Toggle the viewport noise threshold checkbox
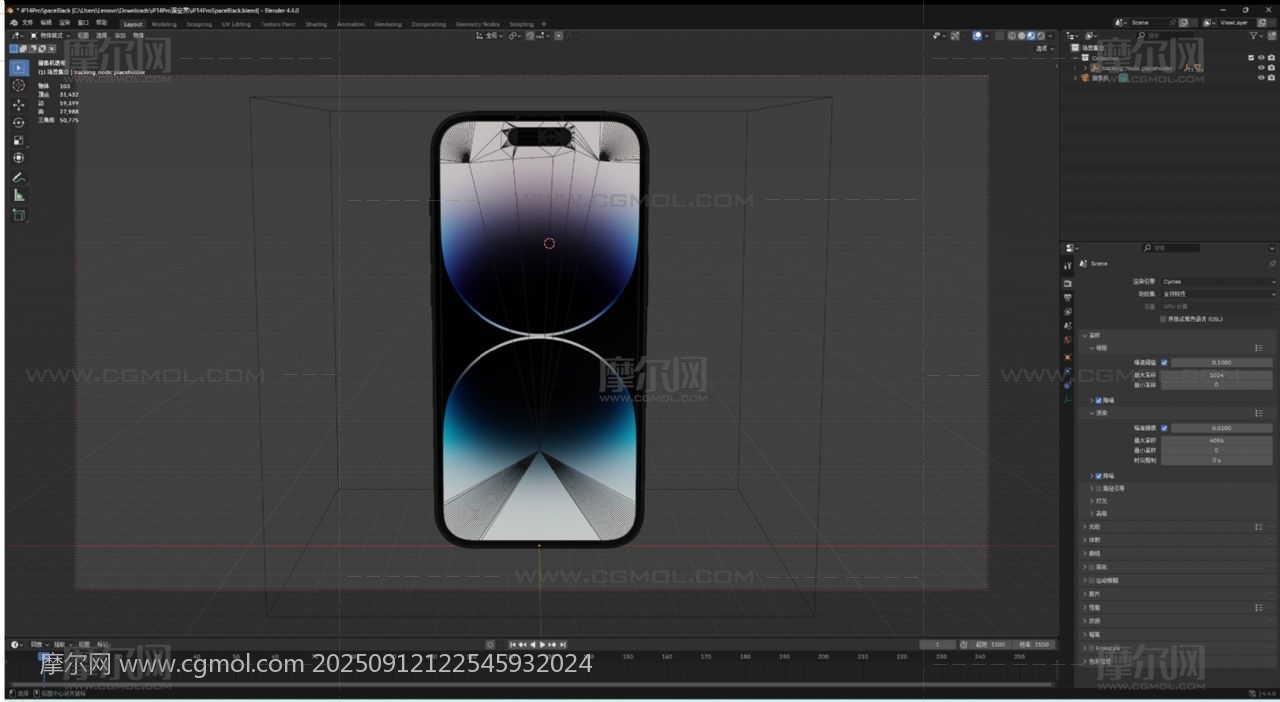Screen dimensions: 1280x702 (x=1164, y=362)
